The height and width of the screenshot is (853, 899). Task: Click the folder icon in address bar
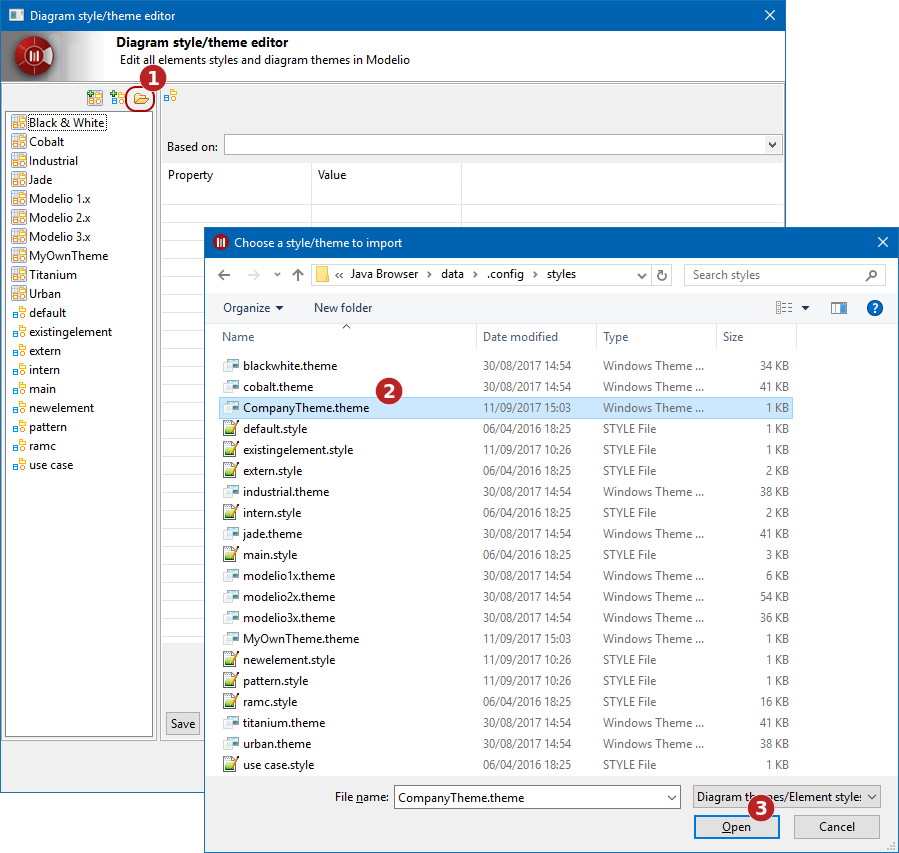pos(322,275)
